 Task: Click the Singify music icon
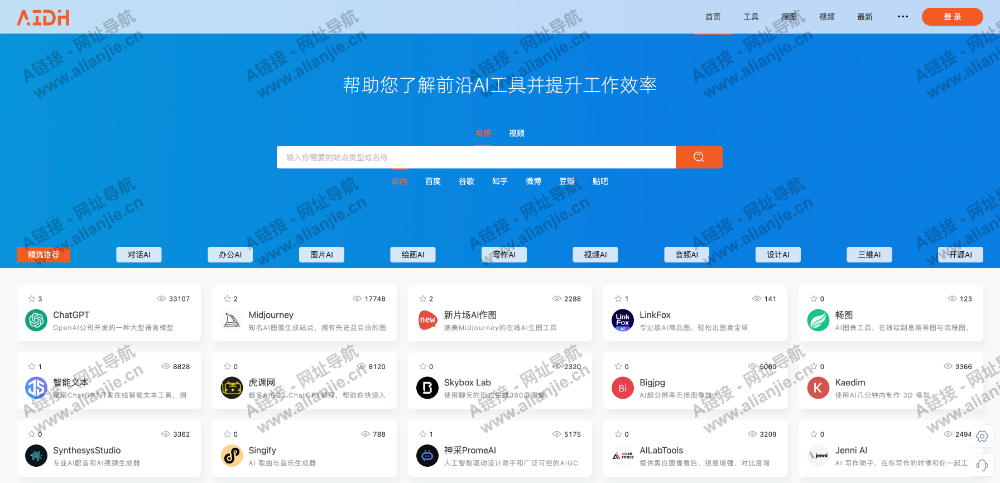[x=232, y=456]
